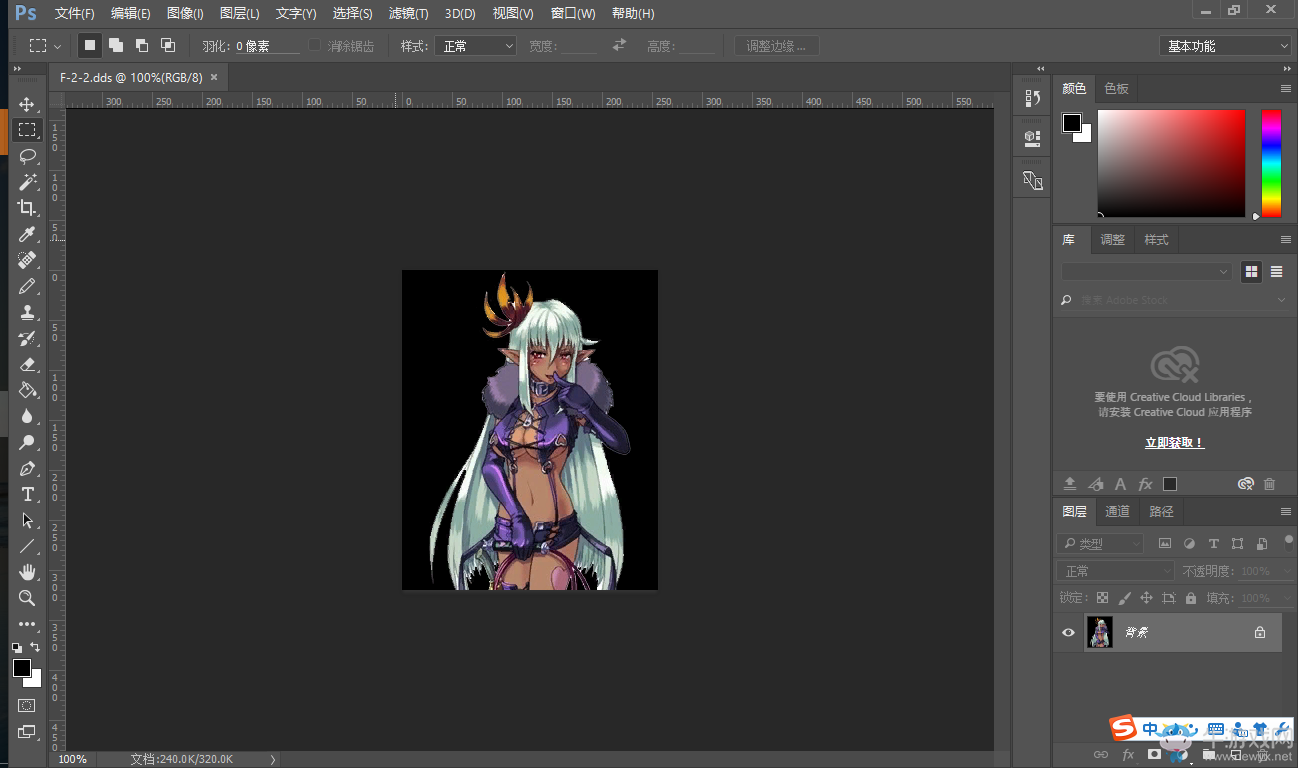Select the Move tool
This screenshot has height=768, width=1298.
click(x=27, y=104)
